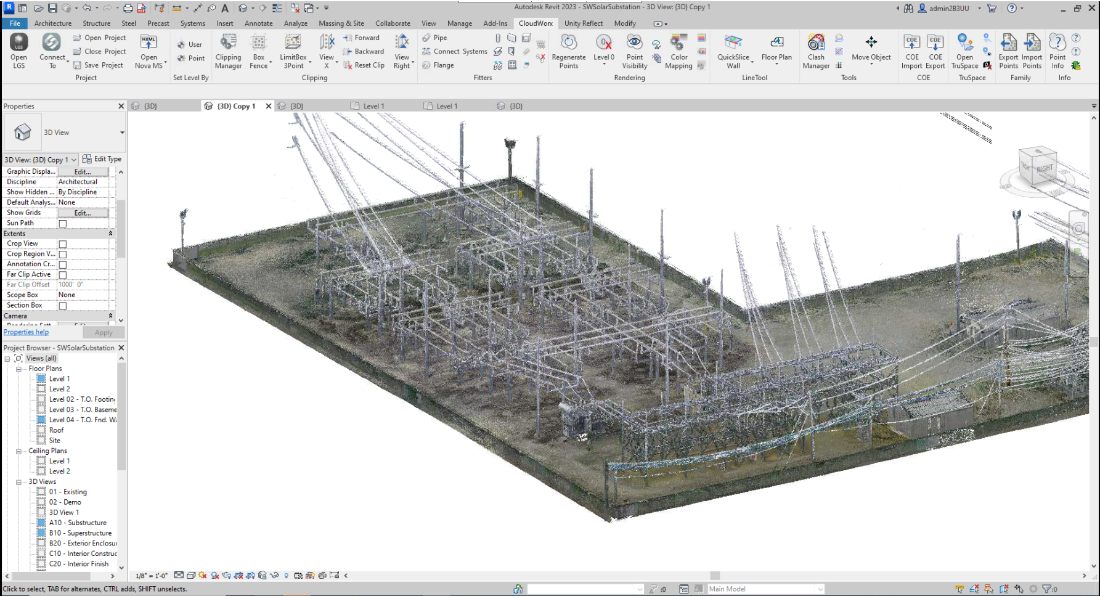Viewport: 1100px width, 596px height.
Task: Toggle the Annotation Crop checkbox
Action: pos(62,265)
